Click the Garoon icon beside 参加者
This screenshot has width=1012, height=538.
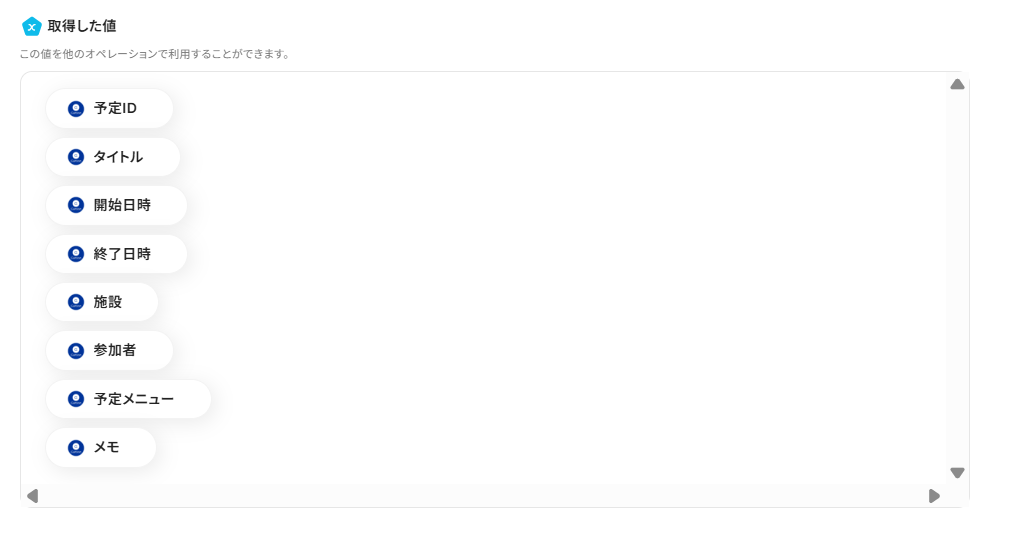(x=76, y=350)
